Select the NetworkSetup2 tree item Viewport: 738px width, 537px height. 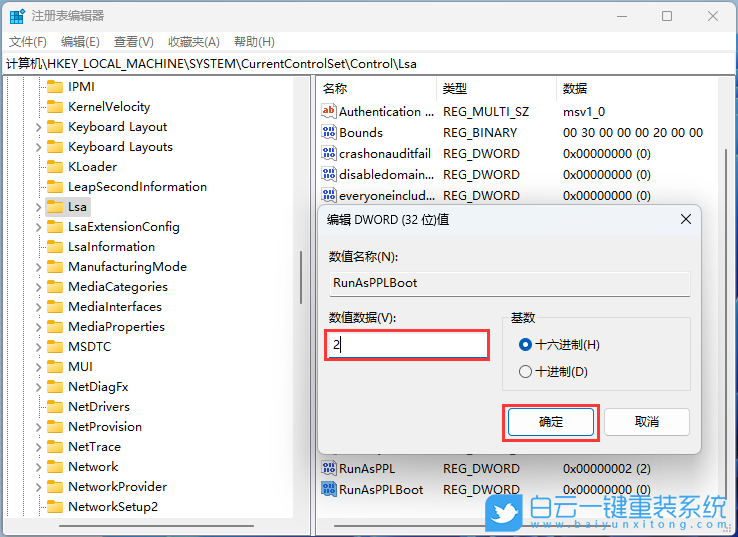[113, 507]
